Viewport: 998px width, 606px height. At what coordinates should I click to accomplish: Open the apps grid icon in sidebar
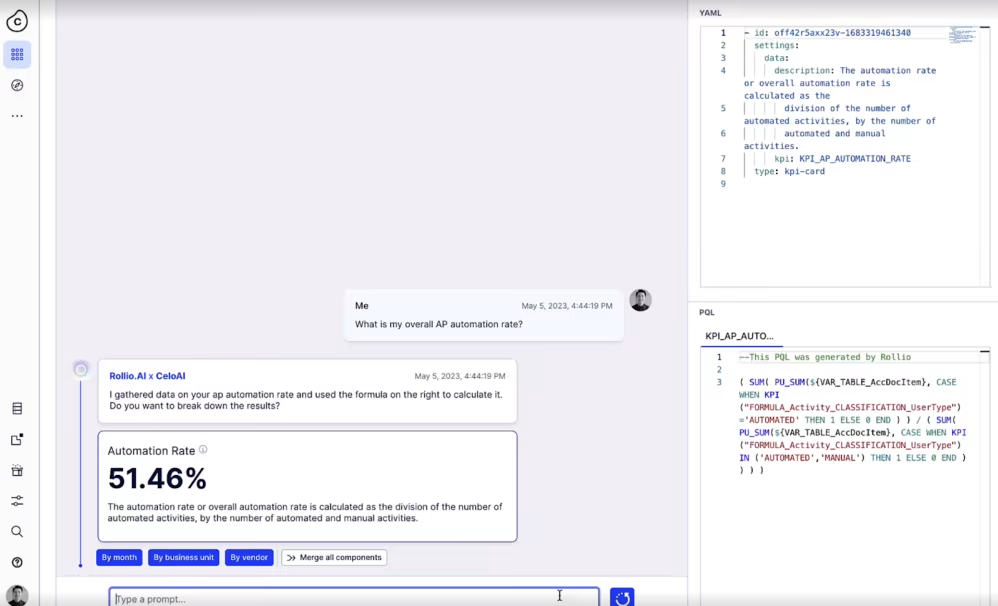(x=17, y=54)
